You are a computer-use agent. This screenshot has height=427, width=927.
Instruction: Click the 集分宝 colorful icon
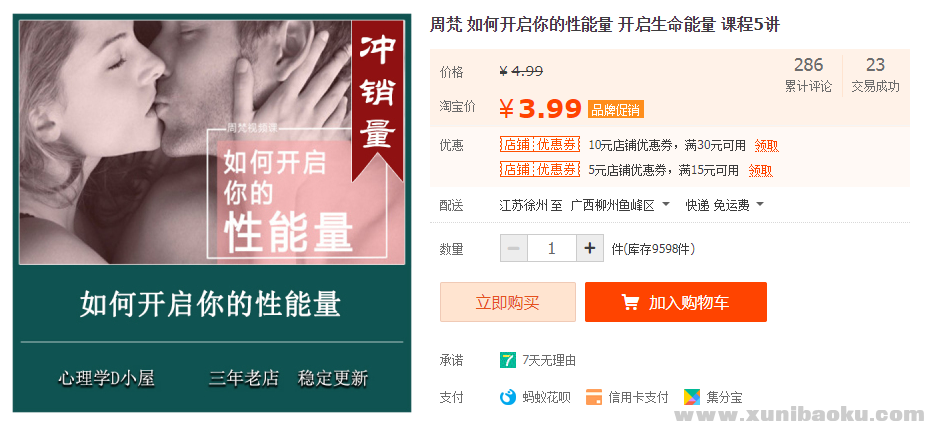point(692,397)
